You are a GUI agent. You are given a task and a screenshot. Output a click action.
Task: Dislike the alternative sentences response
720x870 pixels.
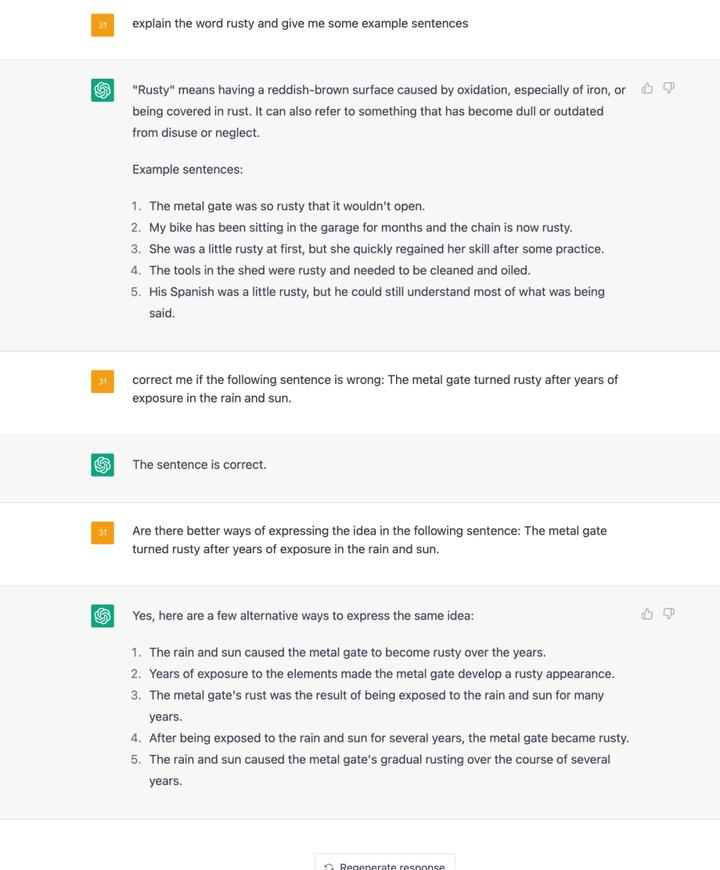click(669, 614)
